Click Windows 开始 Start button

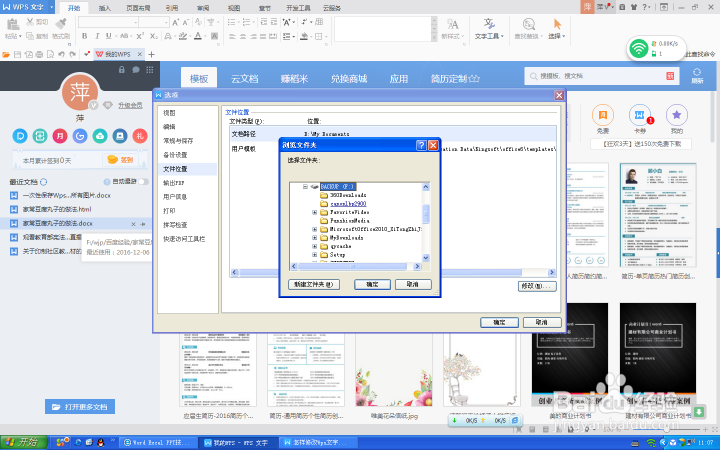point(24,442)
